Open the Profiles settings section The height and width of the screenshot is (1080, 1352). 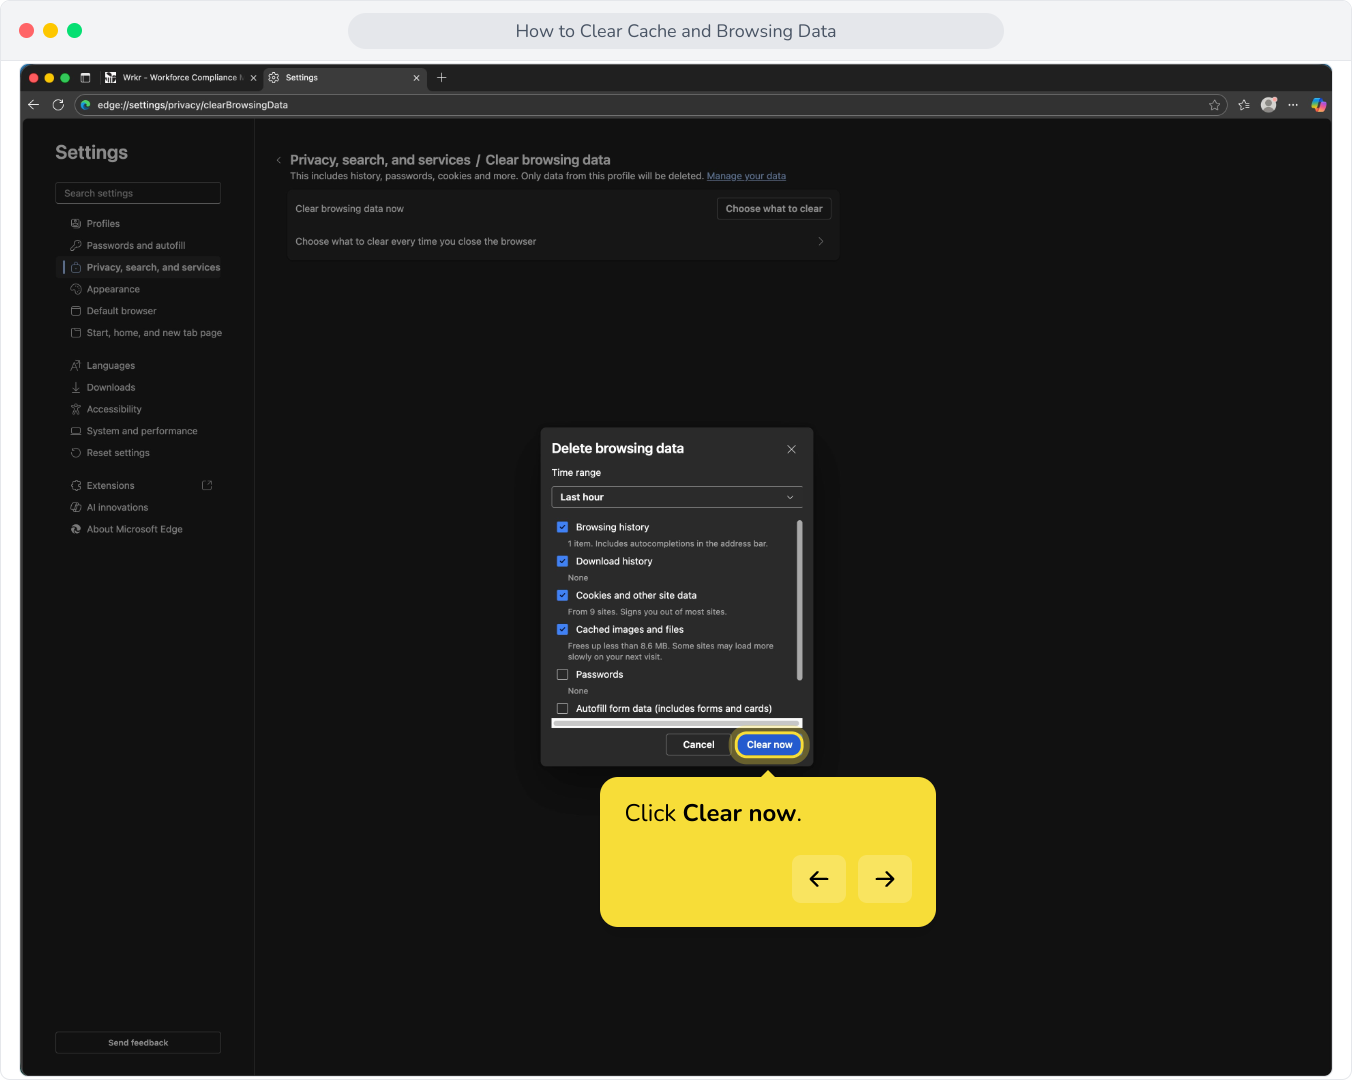pyautogui.click(x=103, y=223)
